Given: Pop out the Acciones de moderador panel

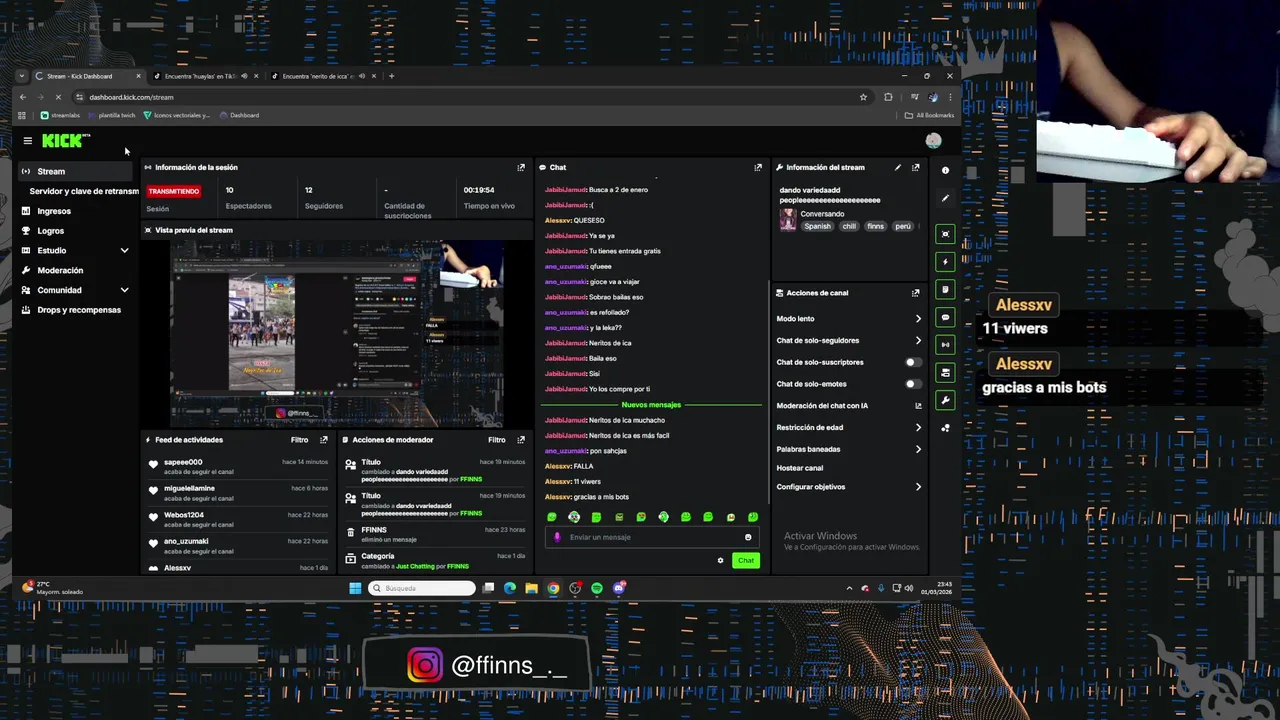Looking at the screenshot, I should click(520, 440).
